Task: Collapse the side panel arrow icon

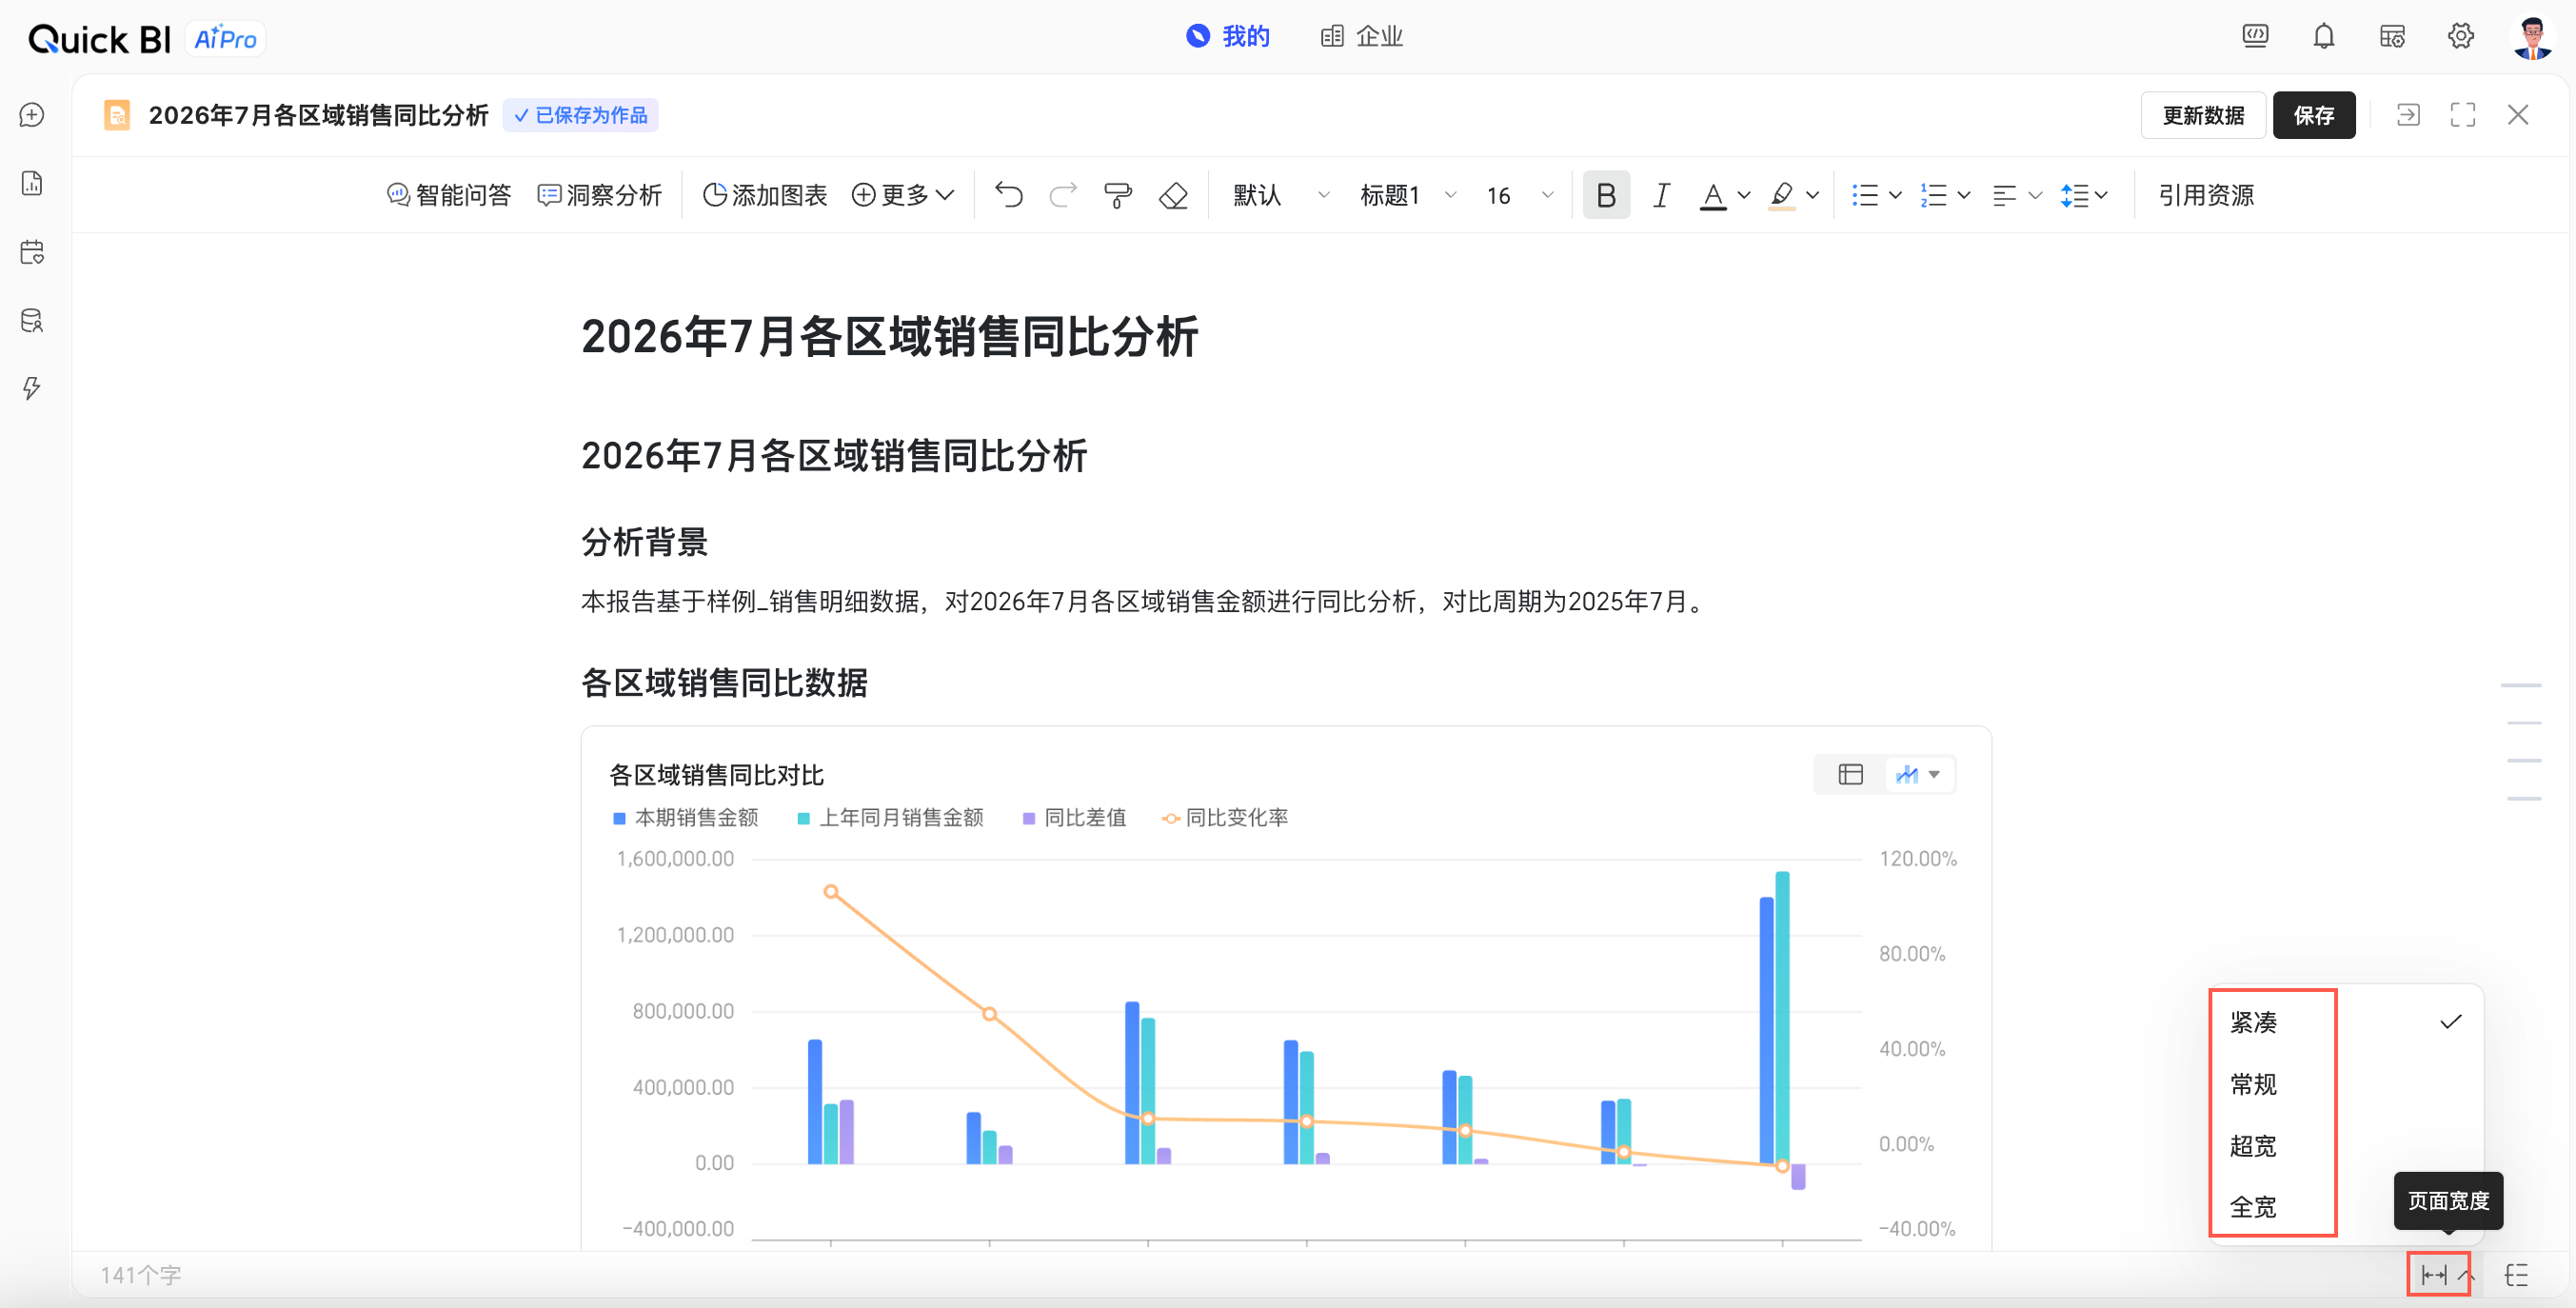Action: click(x=2408, y=115)
